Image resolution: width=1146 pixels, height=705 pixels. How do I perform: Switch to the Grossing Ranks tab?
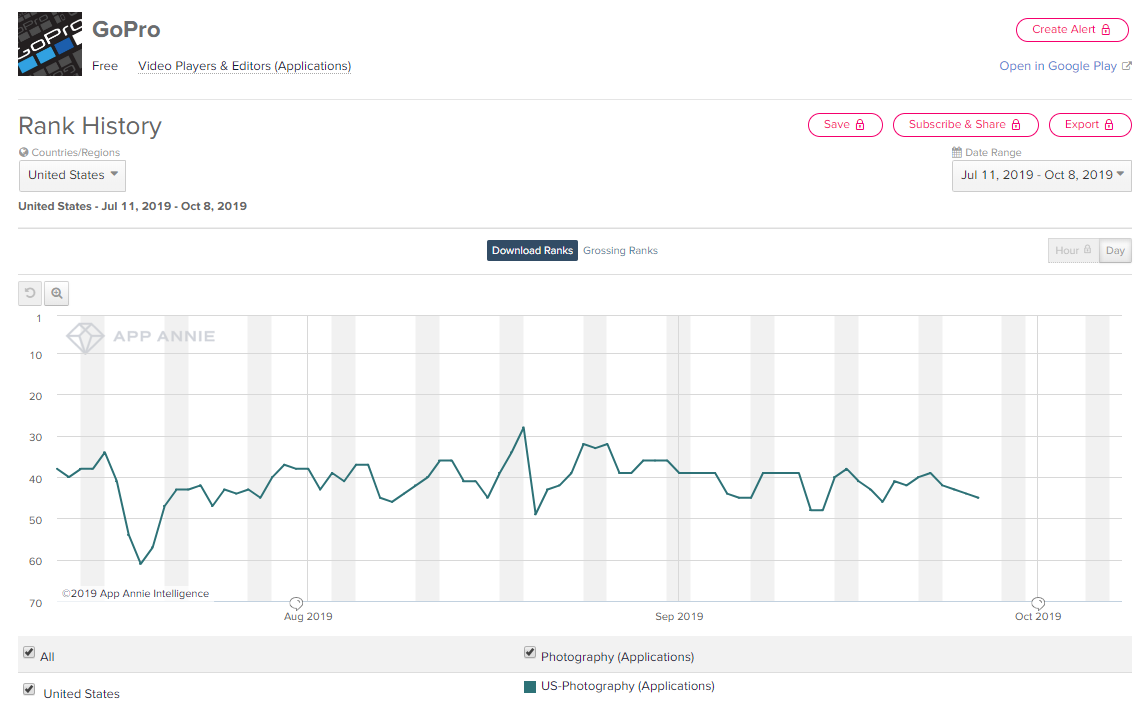coord(621,251)
